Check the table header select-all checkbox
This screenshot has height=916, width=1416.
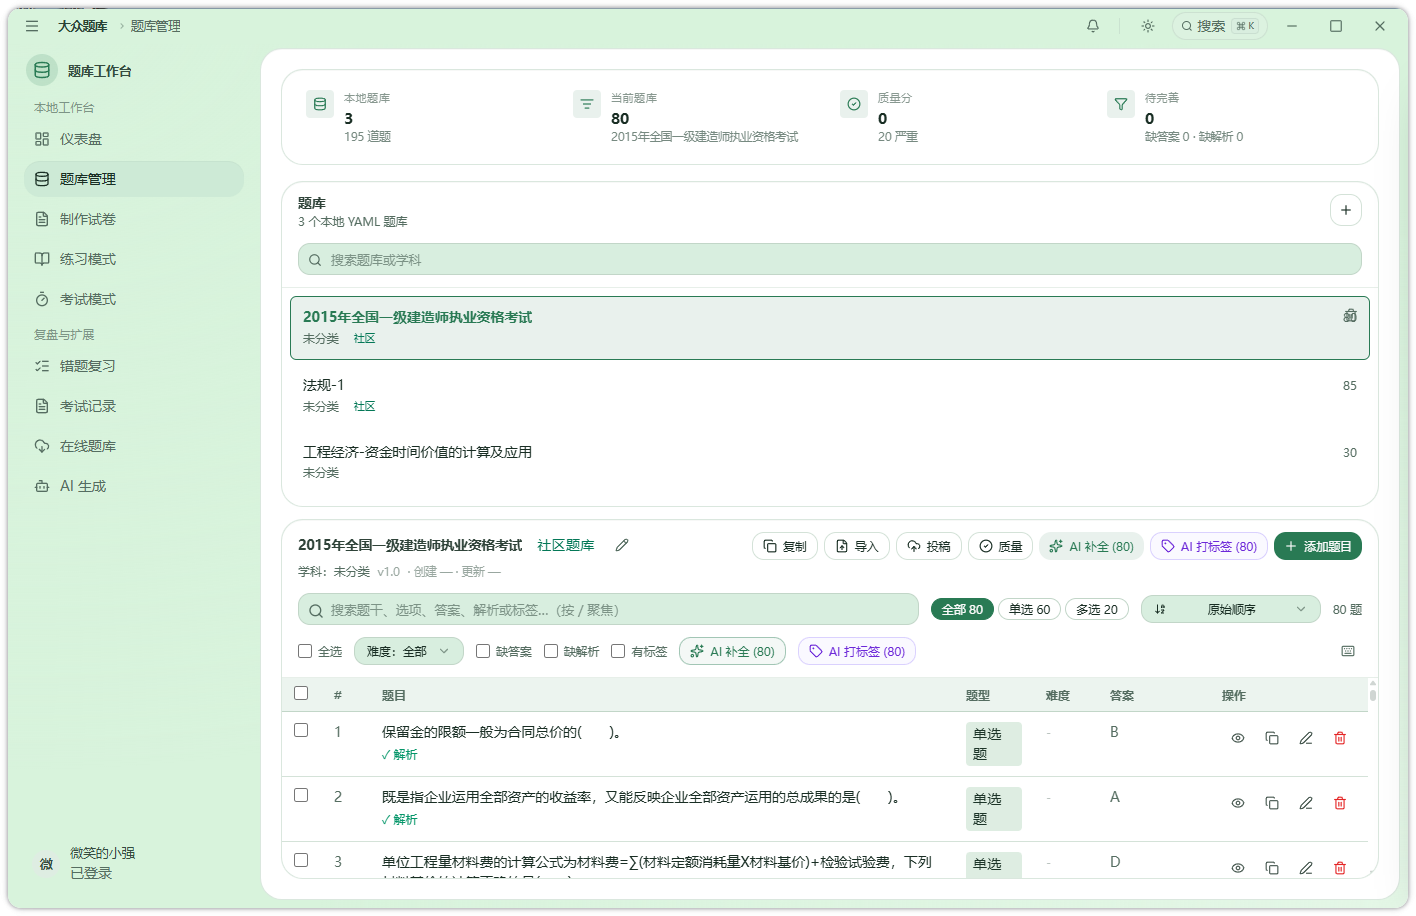pos(301,693)
